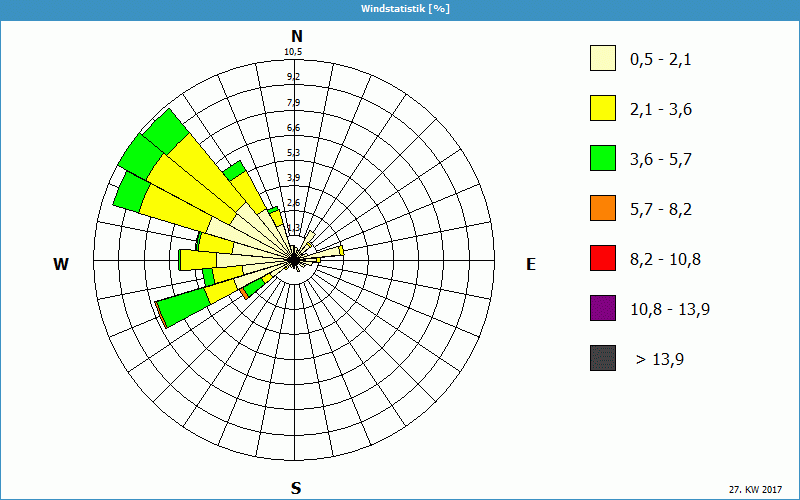
Task: Click the Windstatistik [%] title bar
Action: click(400, 9)
